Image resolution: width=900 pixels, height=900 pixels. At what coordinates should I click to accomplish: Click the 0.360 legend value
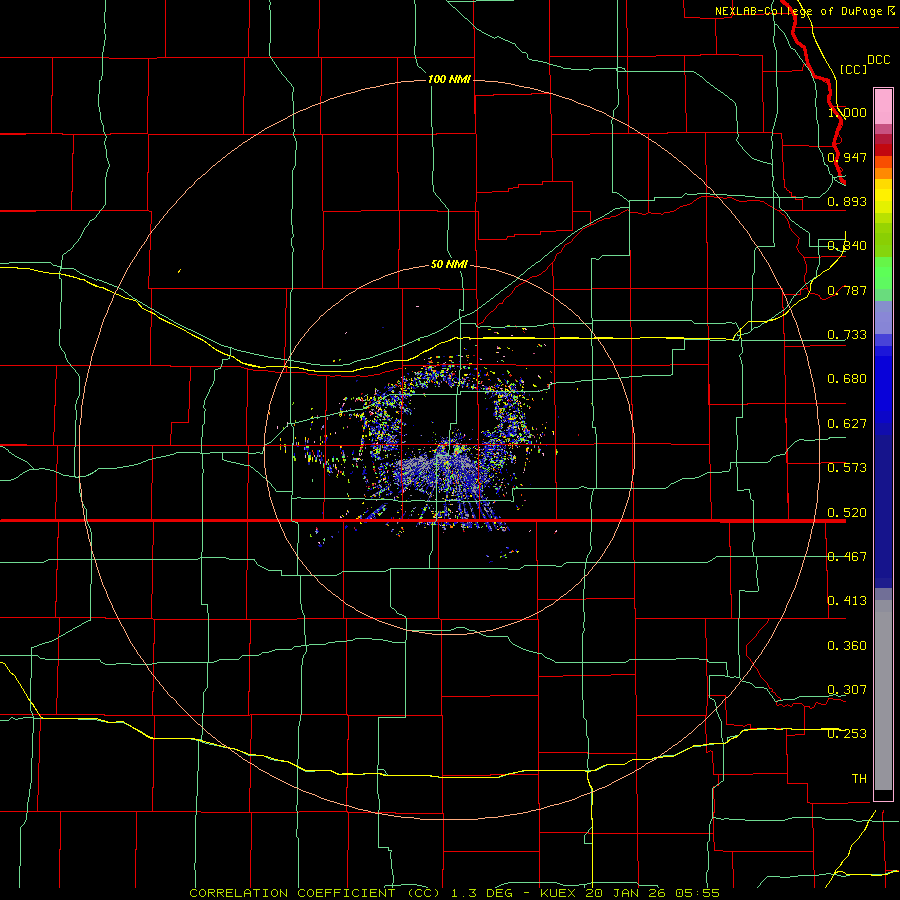[847, 646]
